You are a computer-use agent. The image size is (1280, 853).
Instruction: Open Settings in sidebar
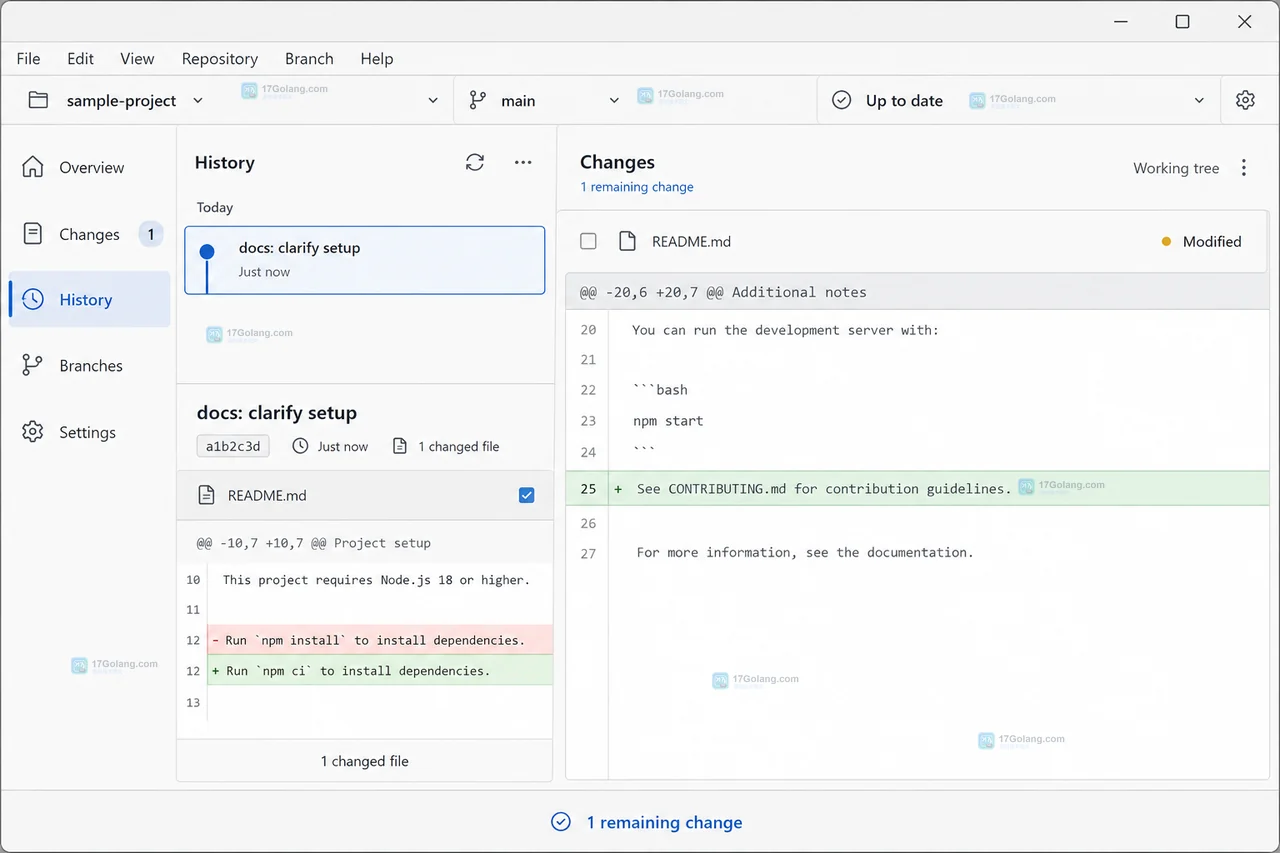[90, 432]
